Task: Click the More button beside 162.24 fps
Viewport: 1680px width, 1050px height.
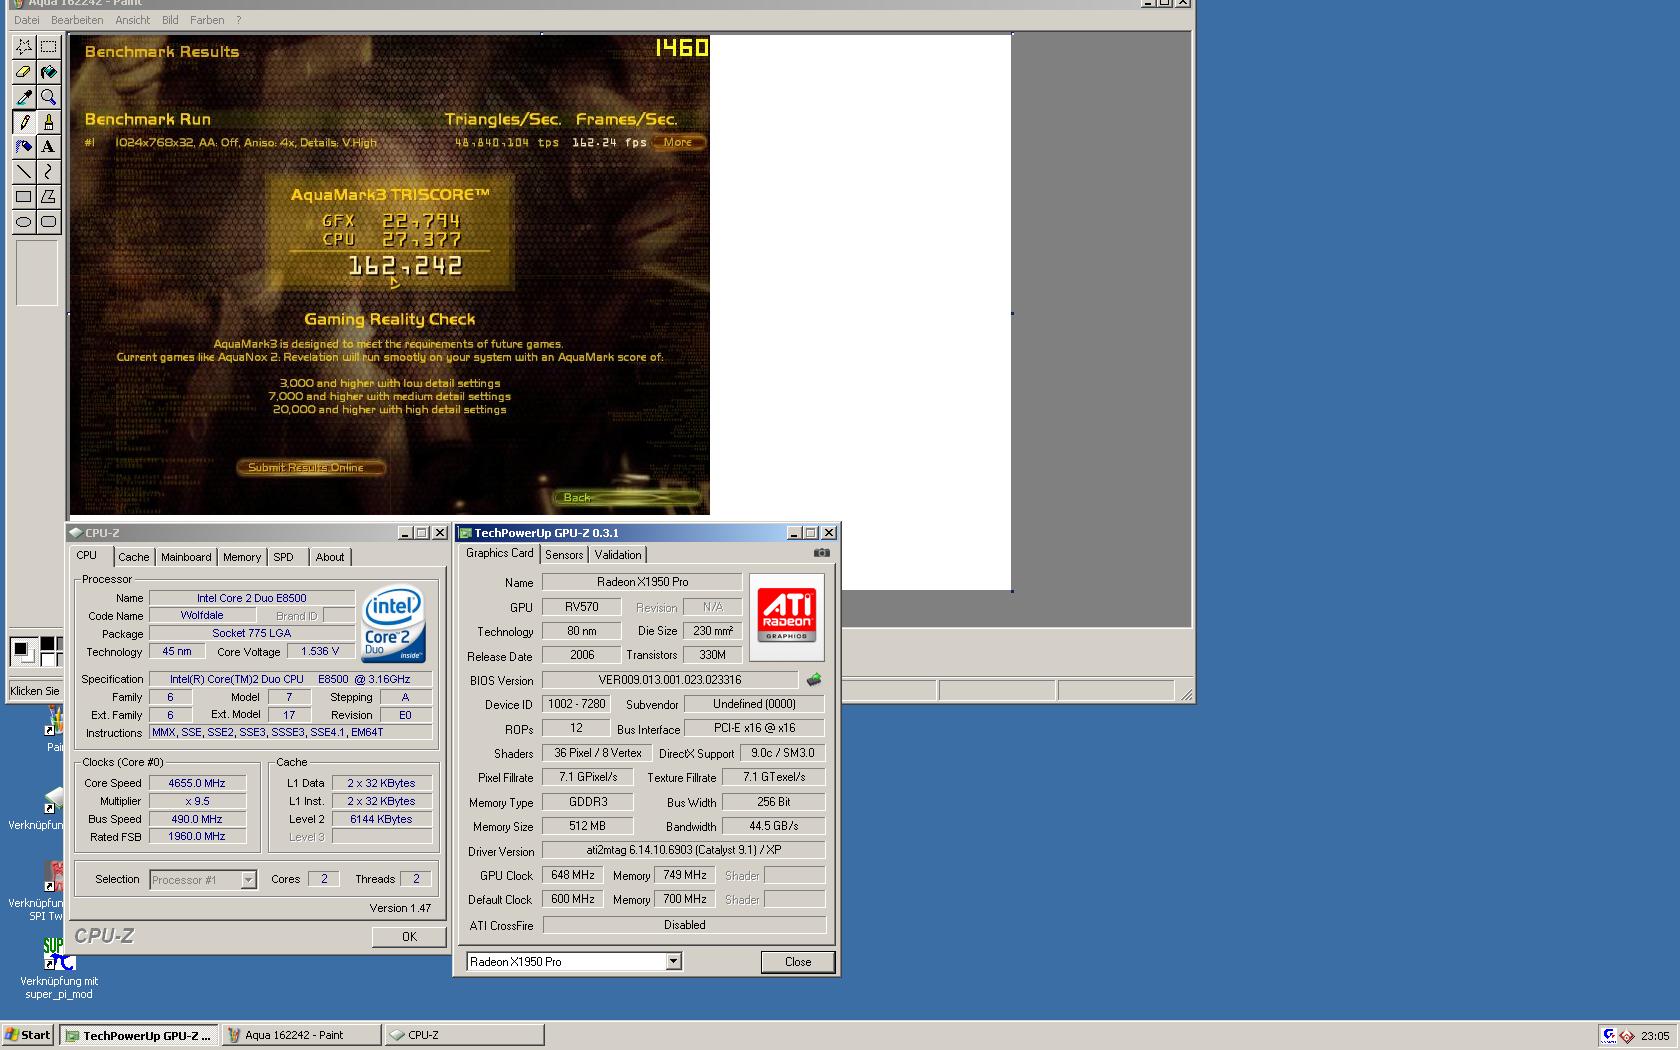Action: 679,142
